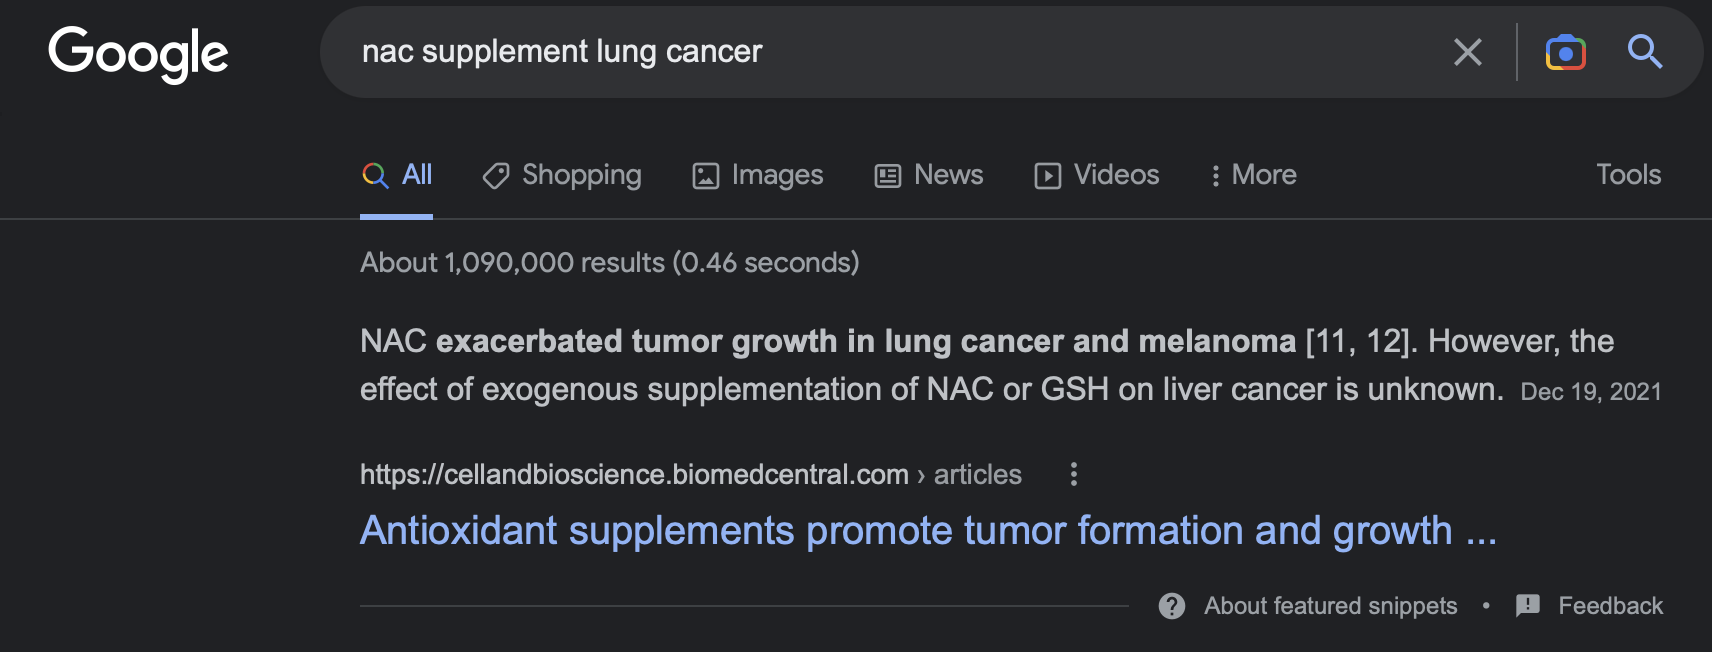Open search by image camera icon
This screenshot has height=652, width=1712.
pos(1565,52)
